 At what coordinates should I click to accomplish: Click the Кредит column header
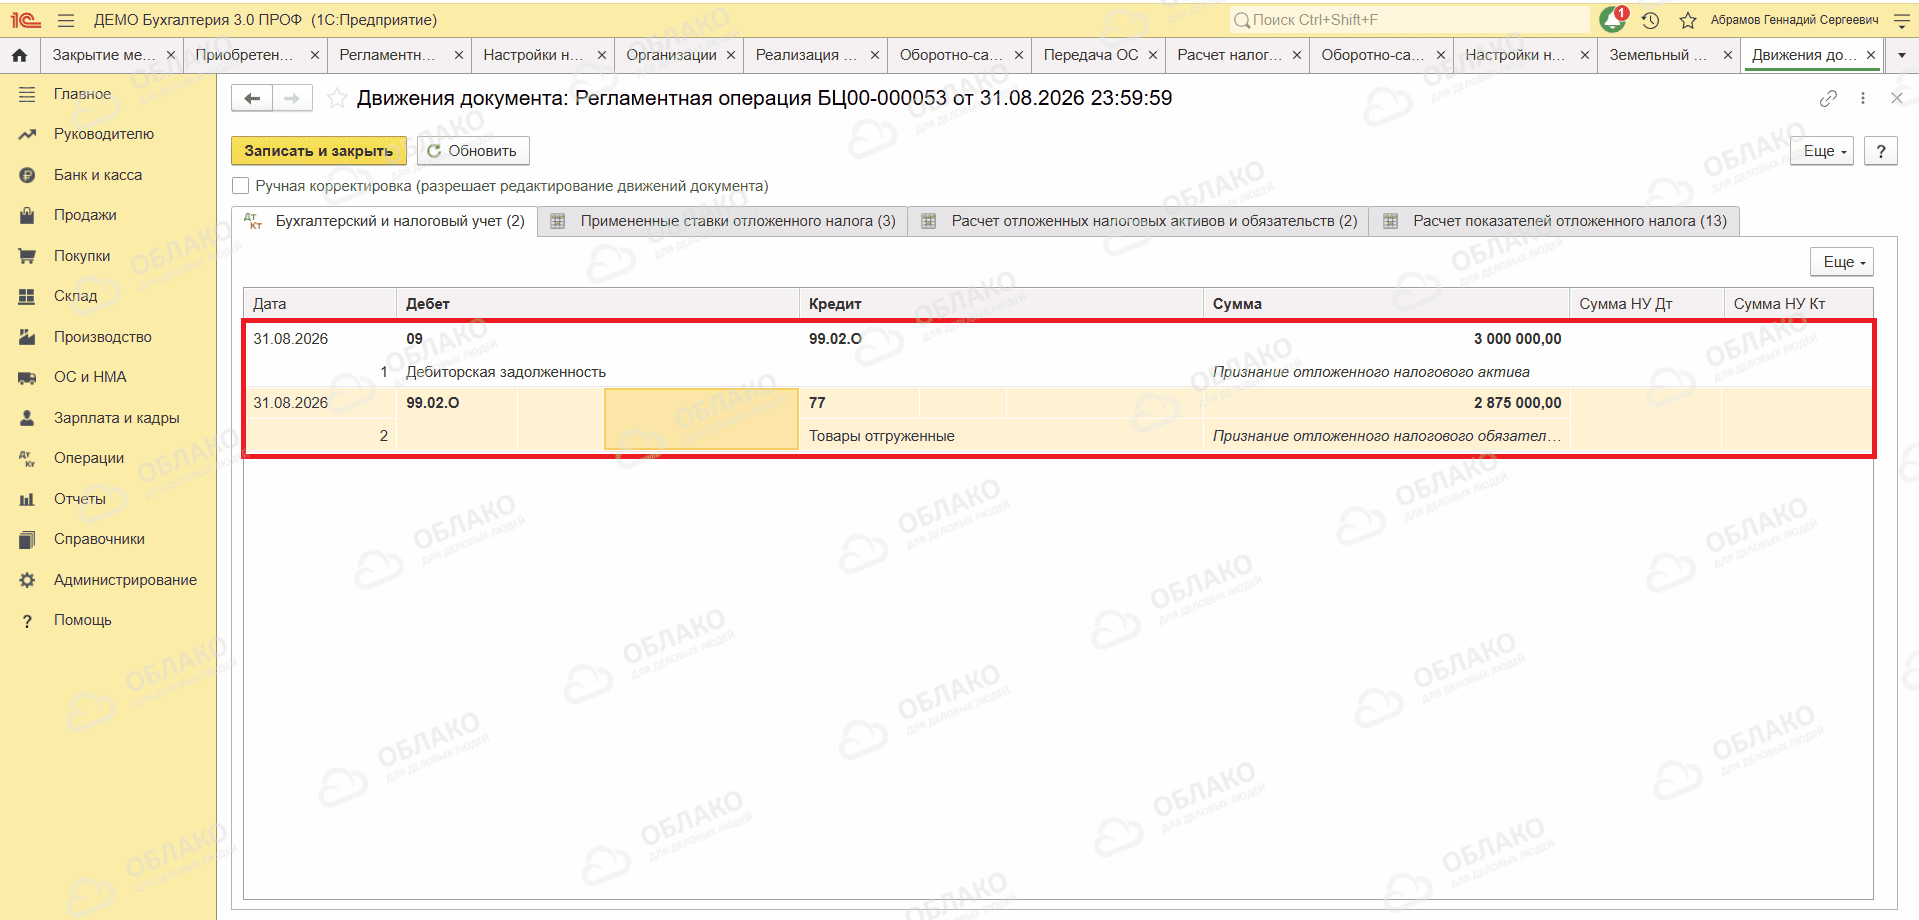tap(1000, 304)
